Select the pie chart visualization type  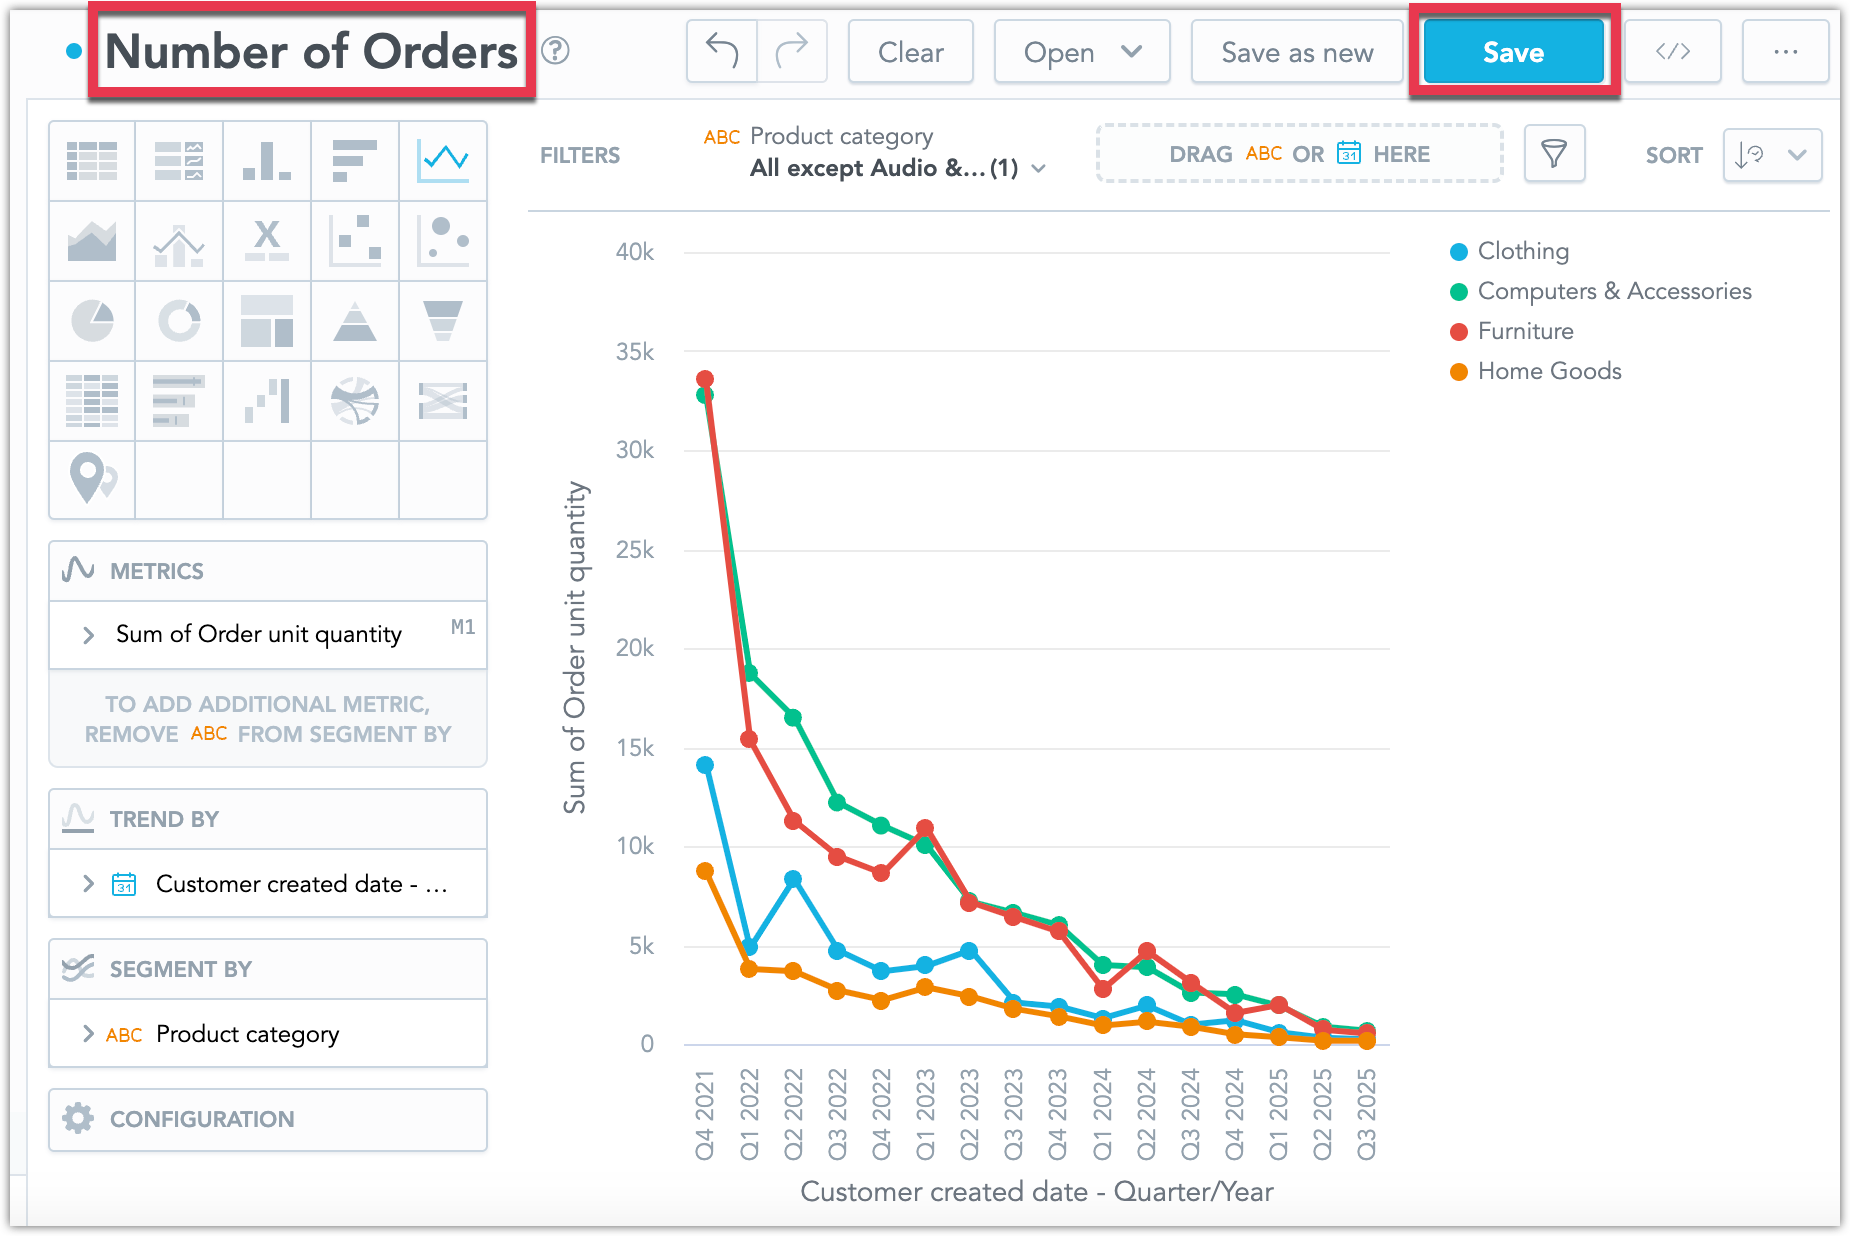pos(91,320)
